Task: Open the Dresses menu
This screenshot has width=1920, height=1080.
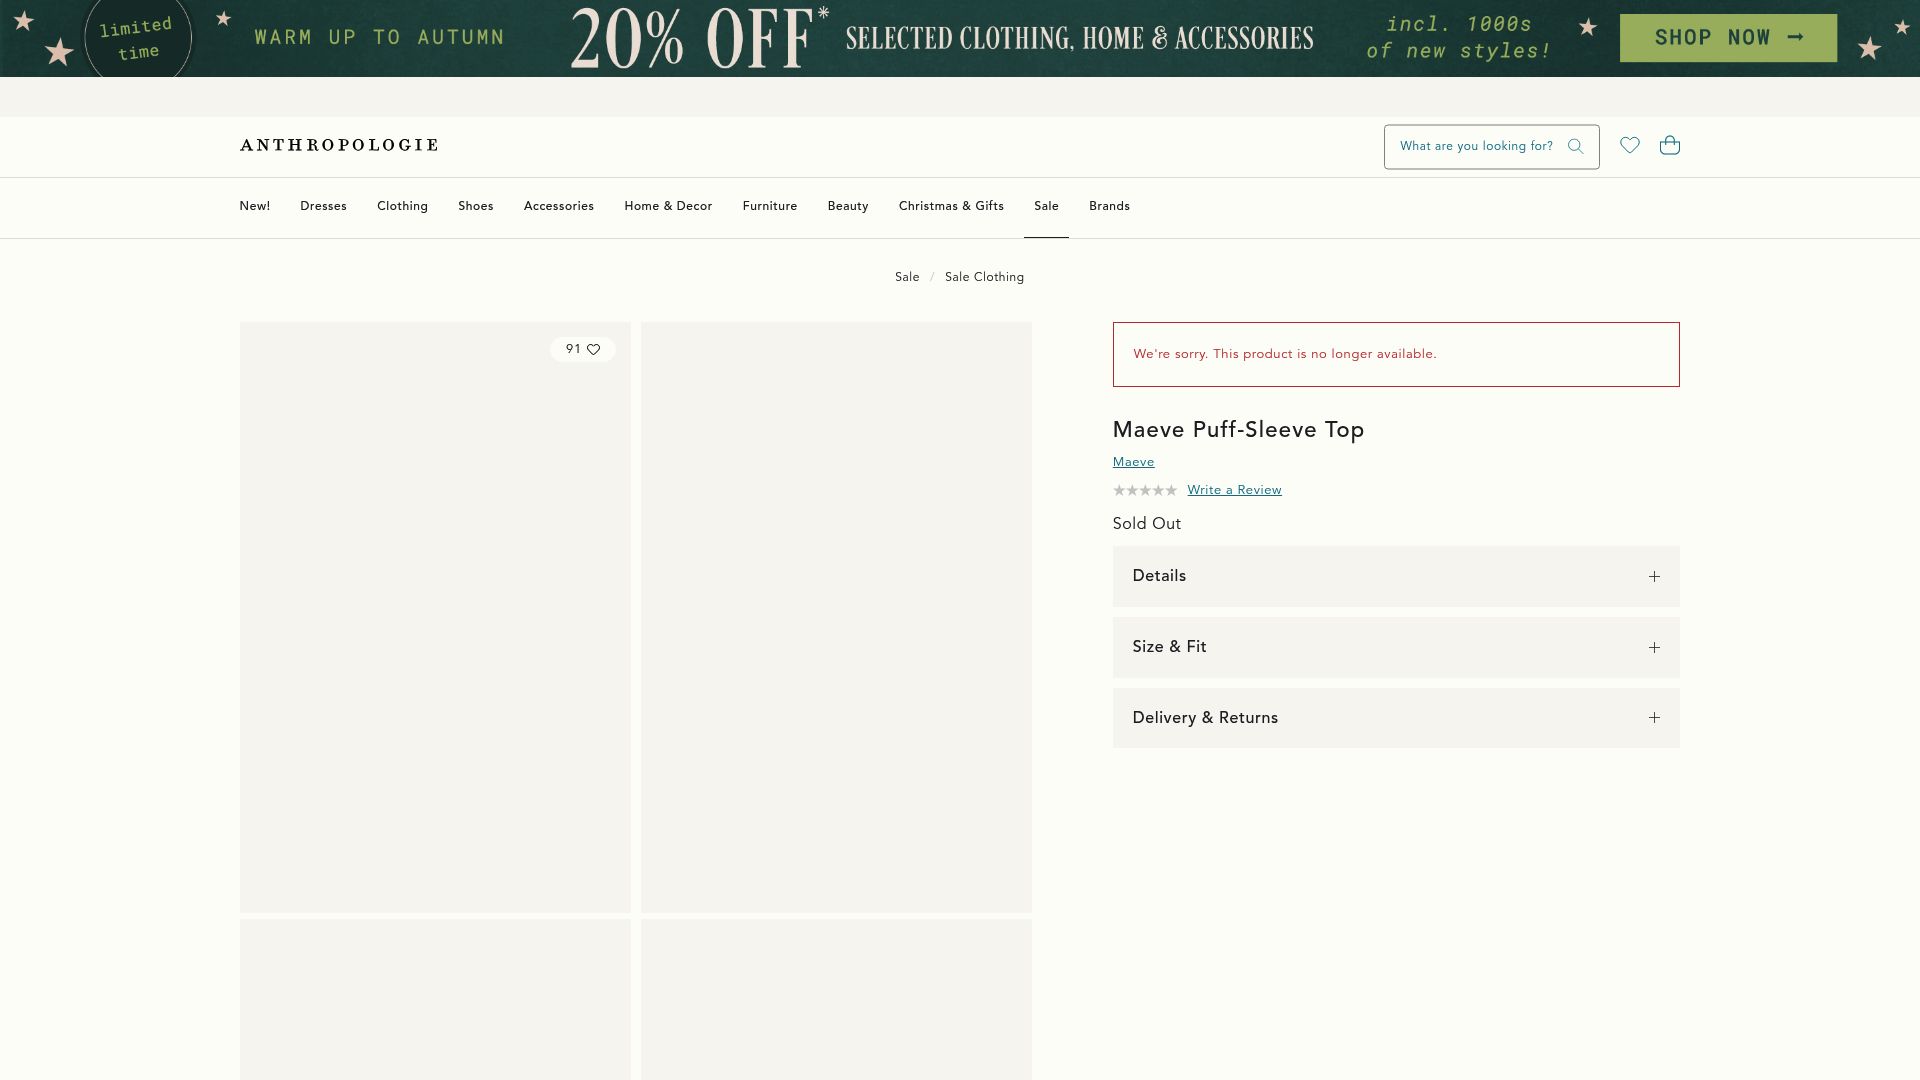Action: 323,206
